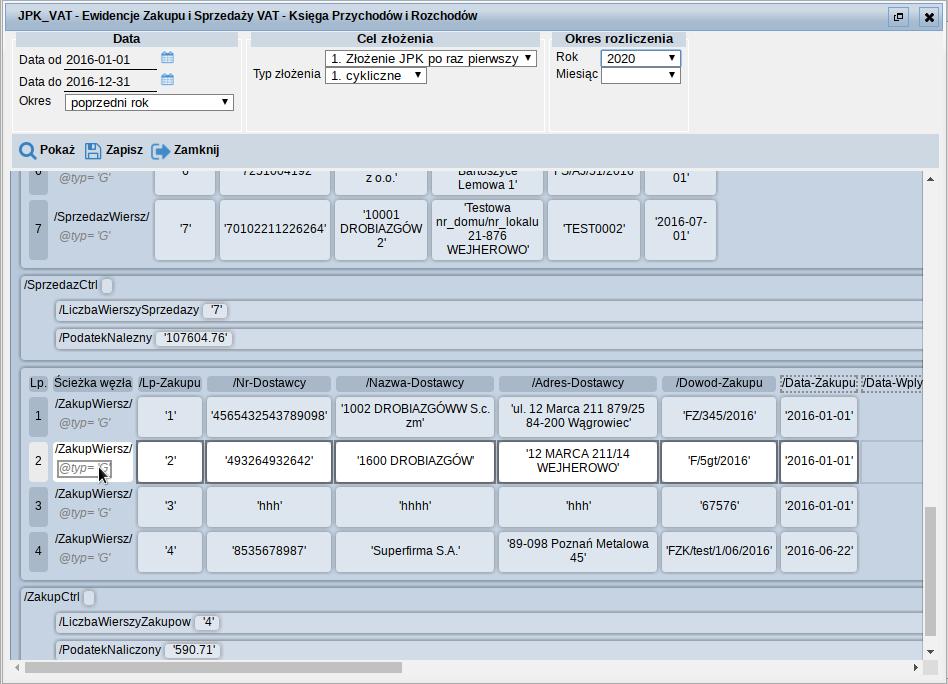Click the vertical scrollbar up arrow
Image resolution: width=948 pixels, height=684 pixels.
[930, 179]
